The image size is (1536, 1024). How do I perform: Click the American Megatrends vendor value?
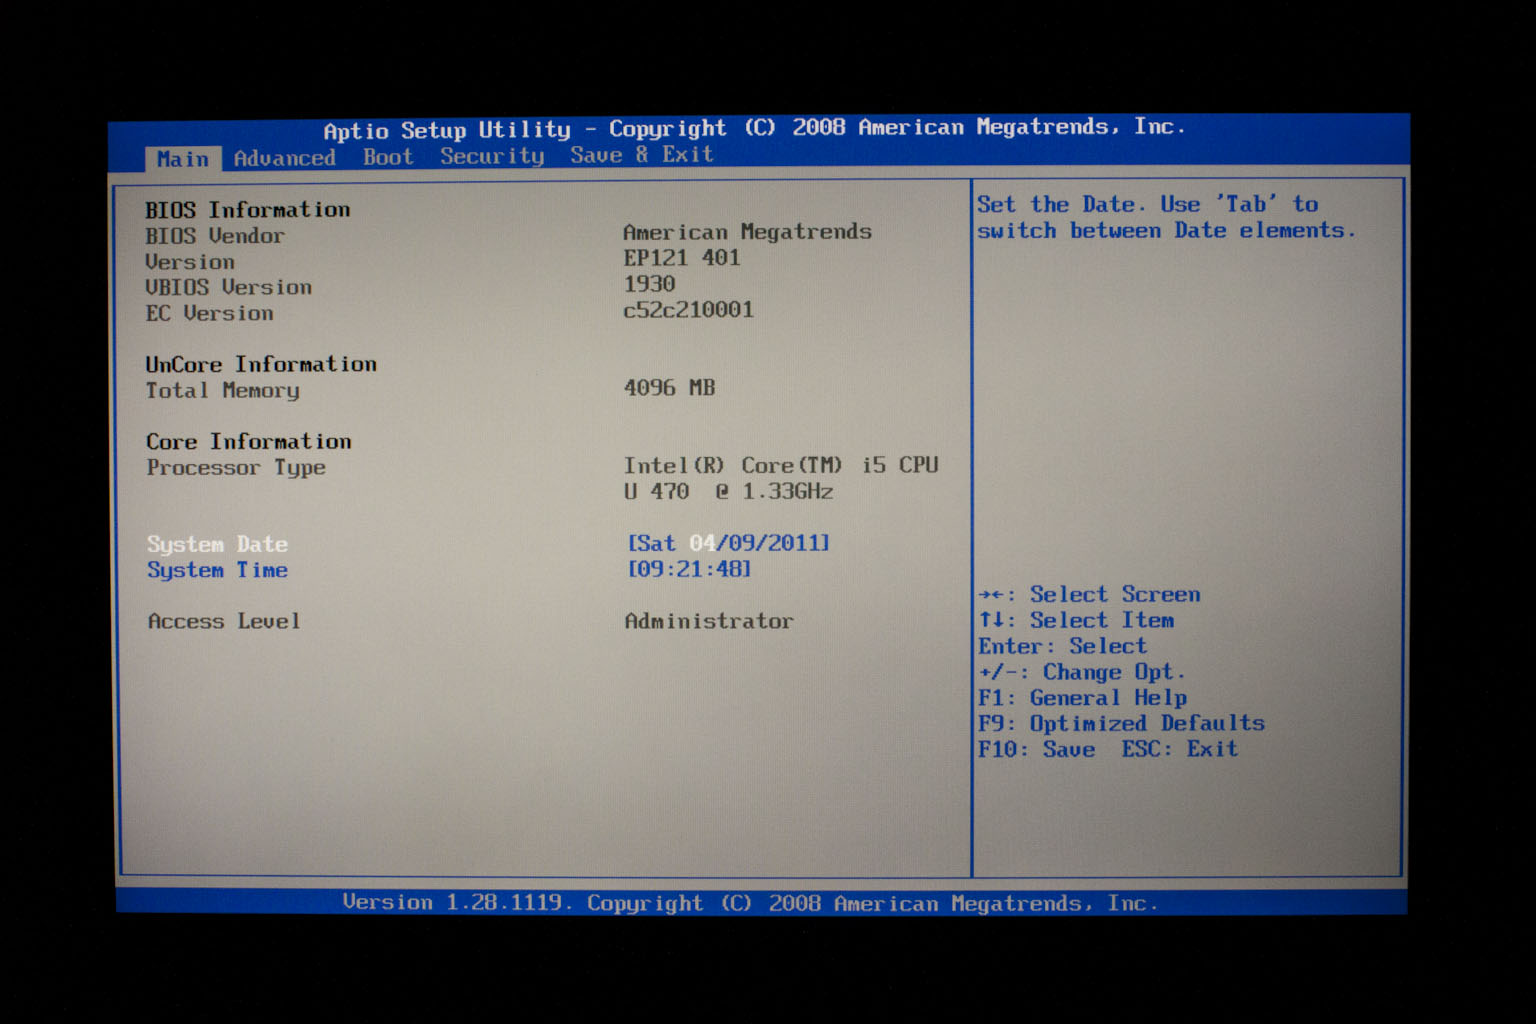tap(747, 232)
